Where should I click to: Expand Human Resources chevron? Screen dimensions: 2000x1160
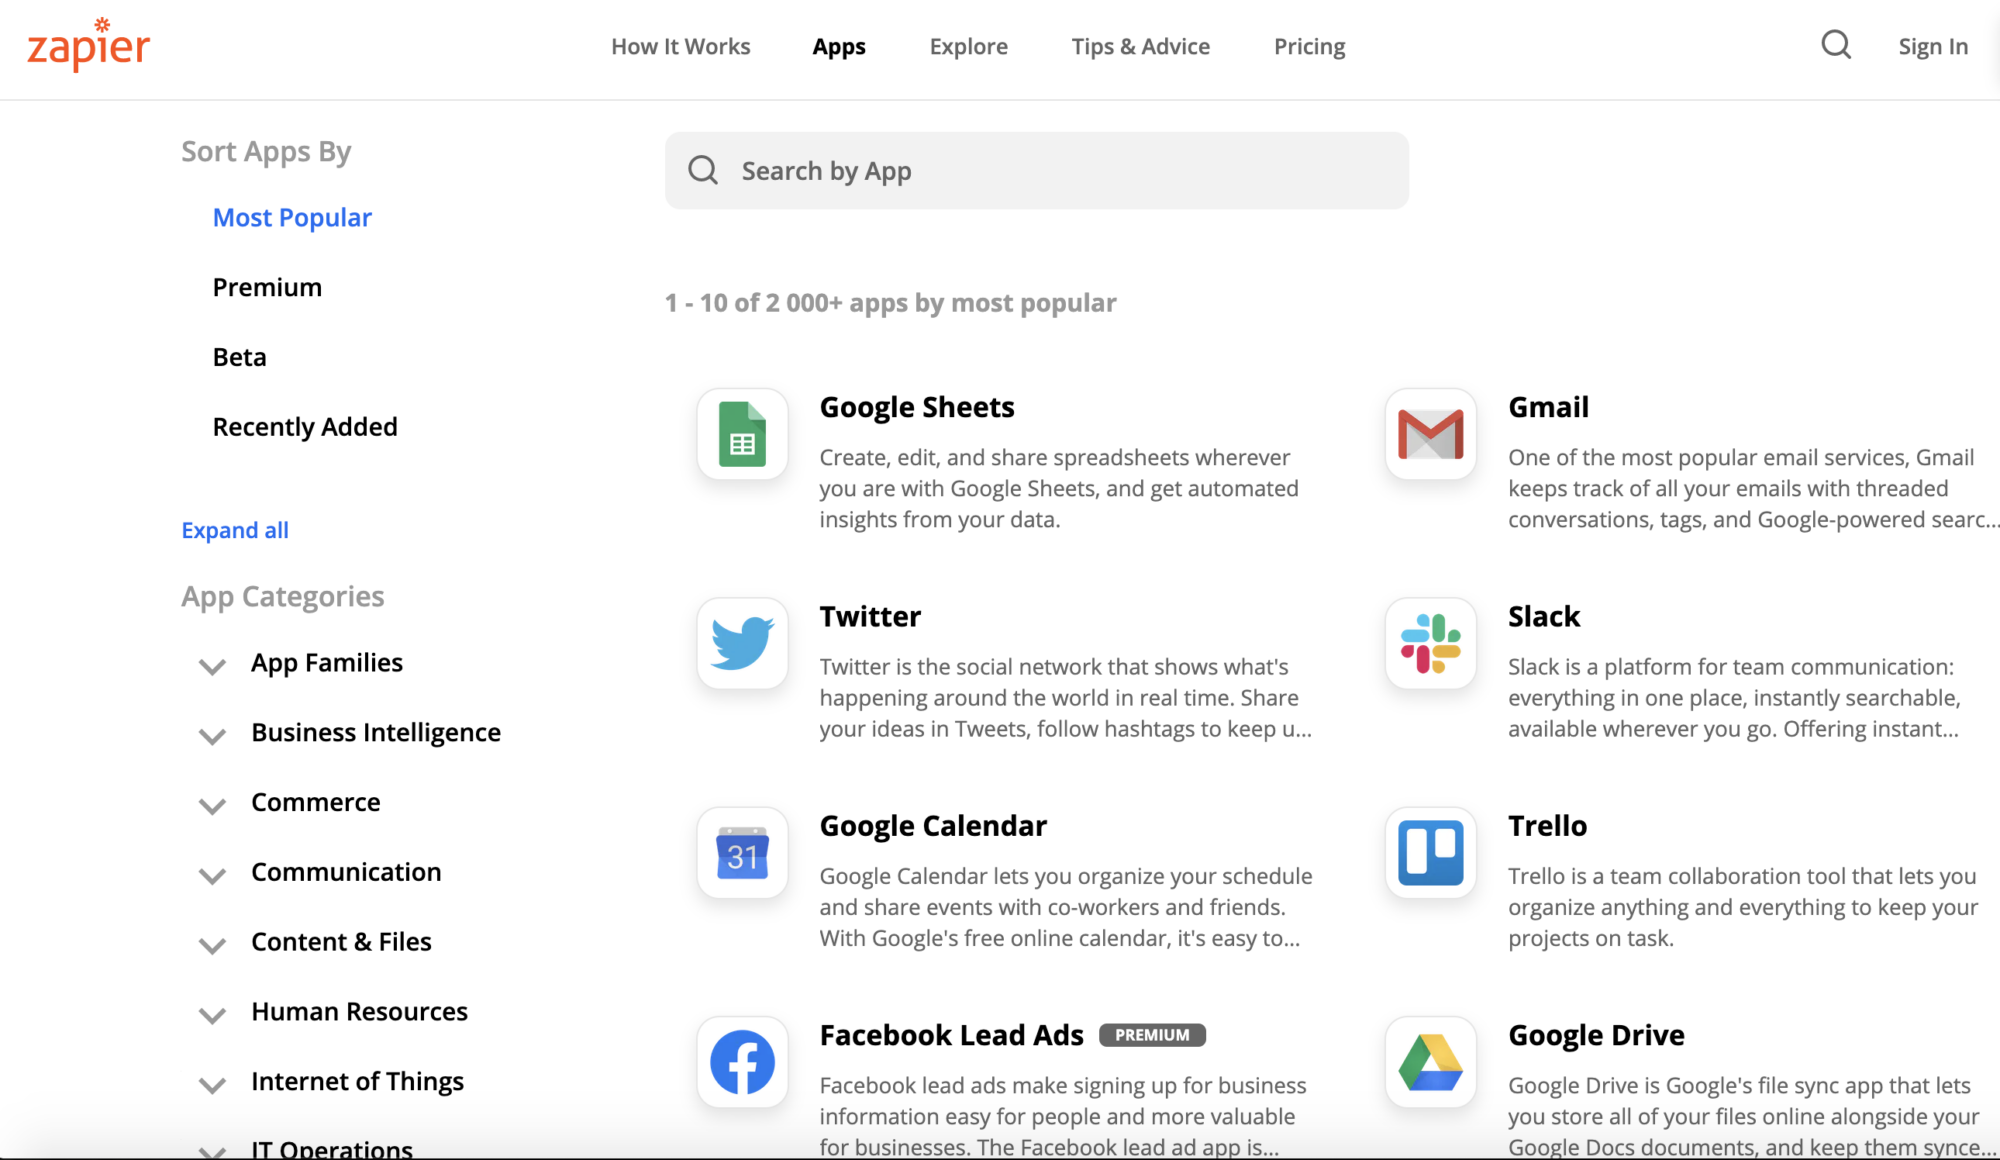point(212,1015)
